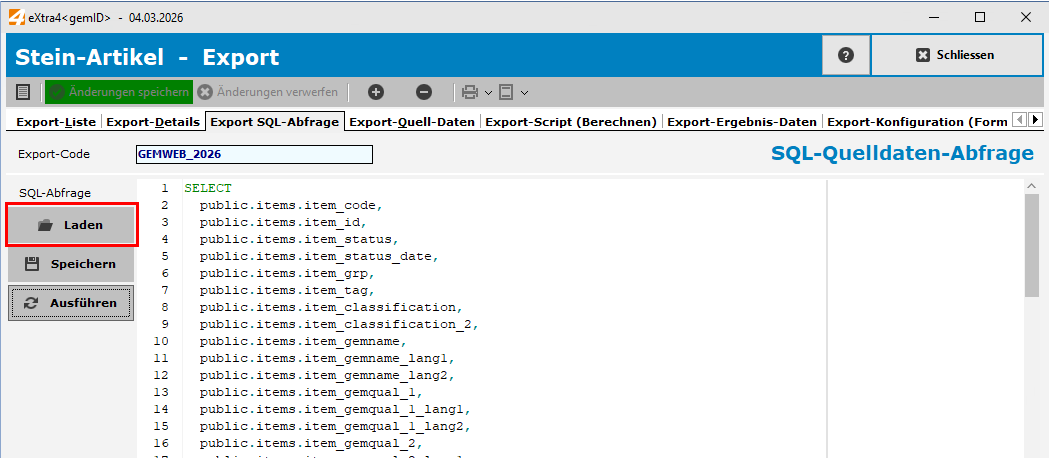Image resolution: width=1049 pixels, height=458 pixels.
Task: Click the eXtra4 app icon in title bar
Action: [17, 17]
